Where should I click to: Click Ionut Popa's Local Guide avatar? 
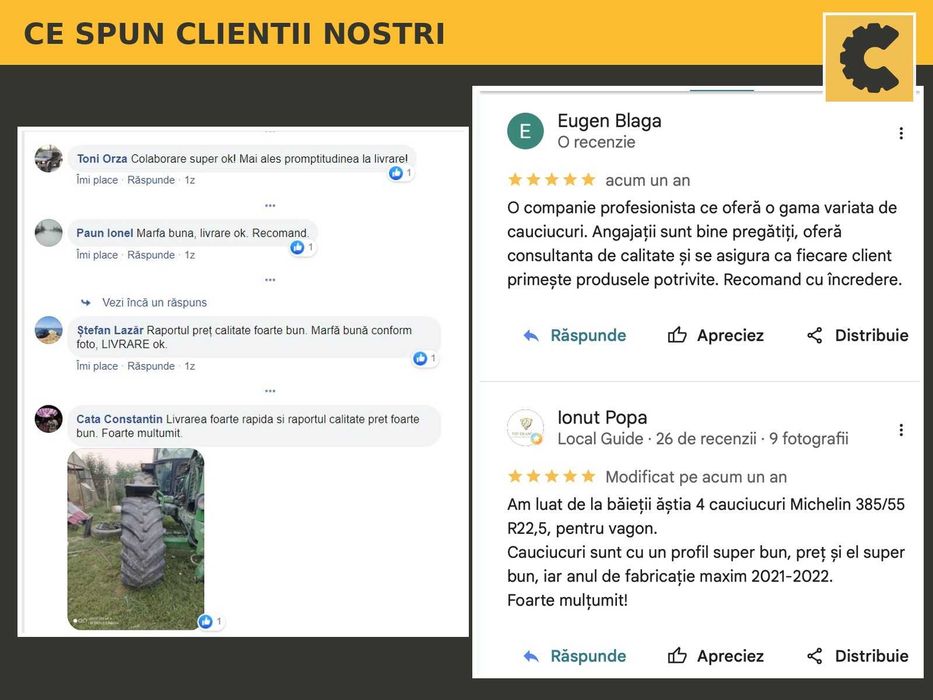(x=525, y=427)
